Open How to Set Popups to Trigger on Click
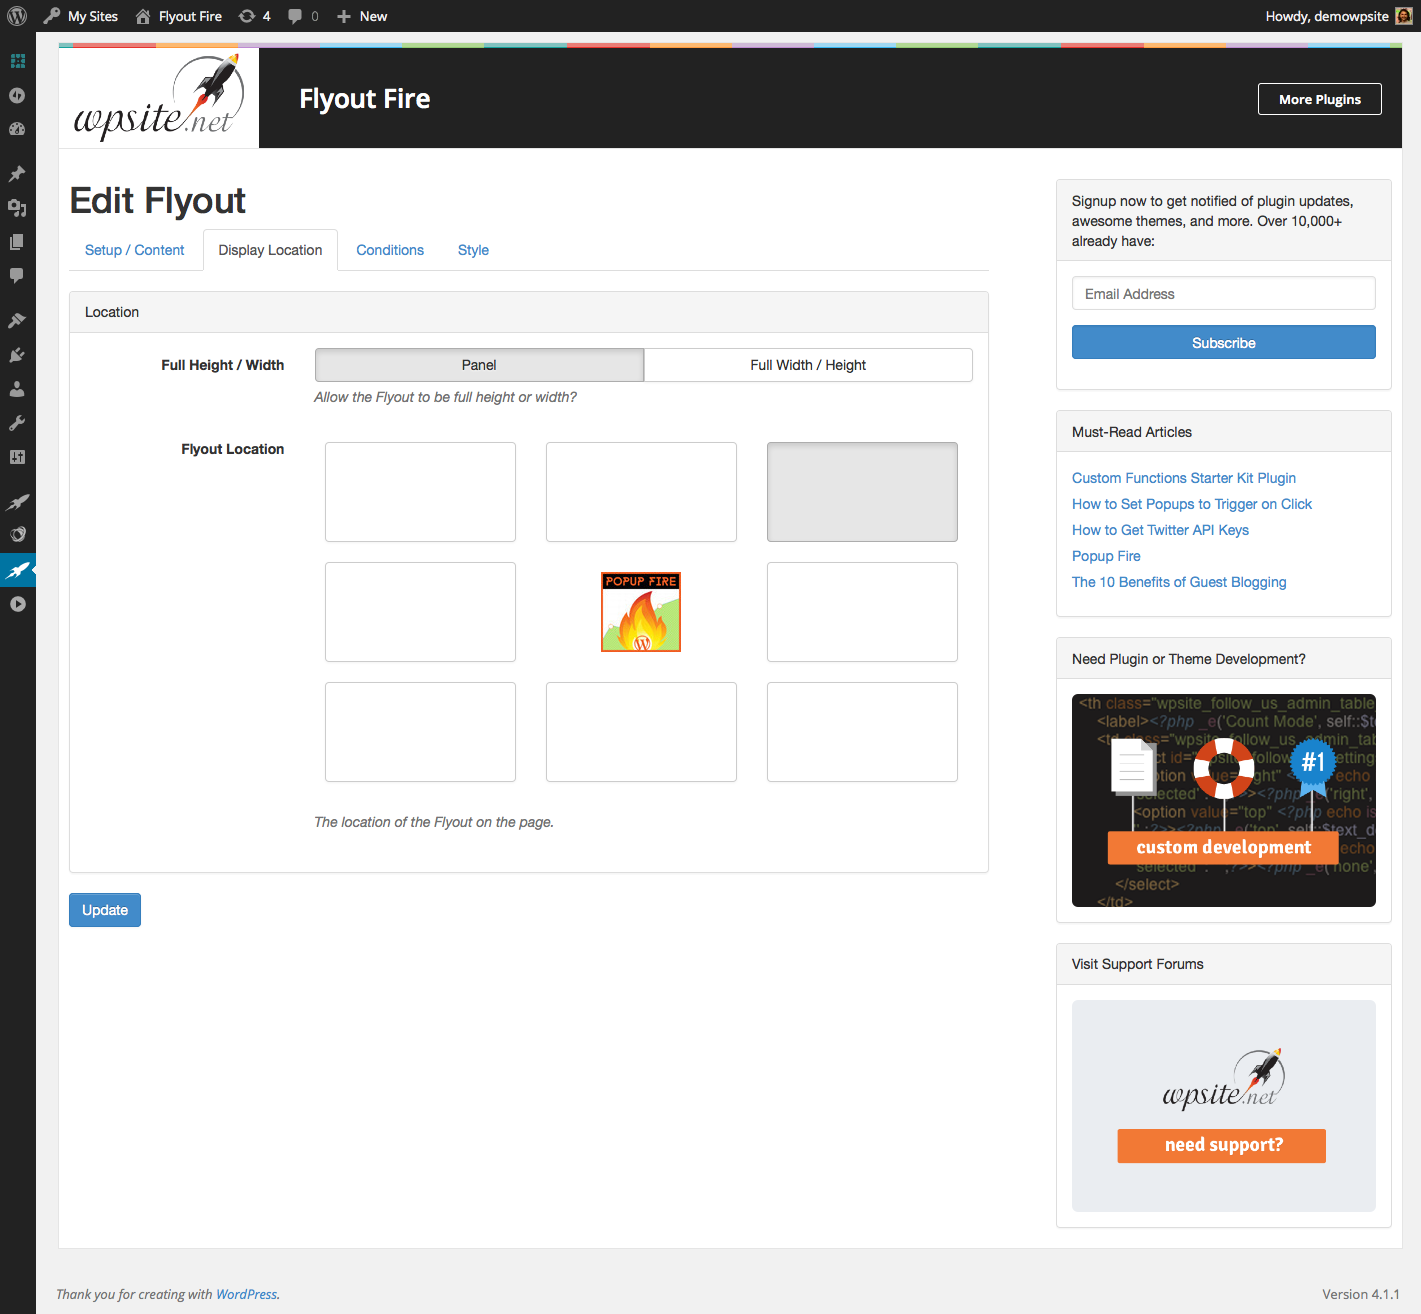The width and height of the screenshot is (1421, 1314). [1192, 504]
